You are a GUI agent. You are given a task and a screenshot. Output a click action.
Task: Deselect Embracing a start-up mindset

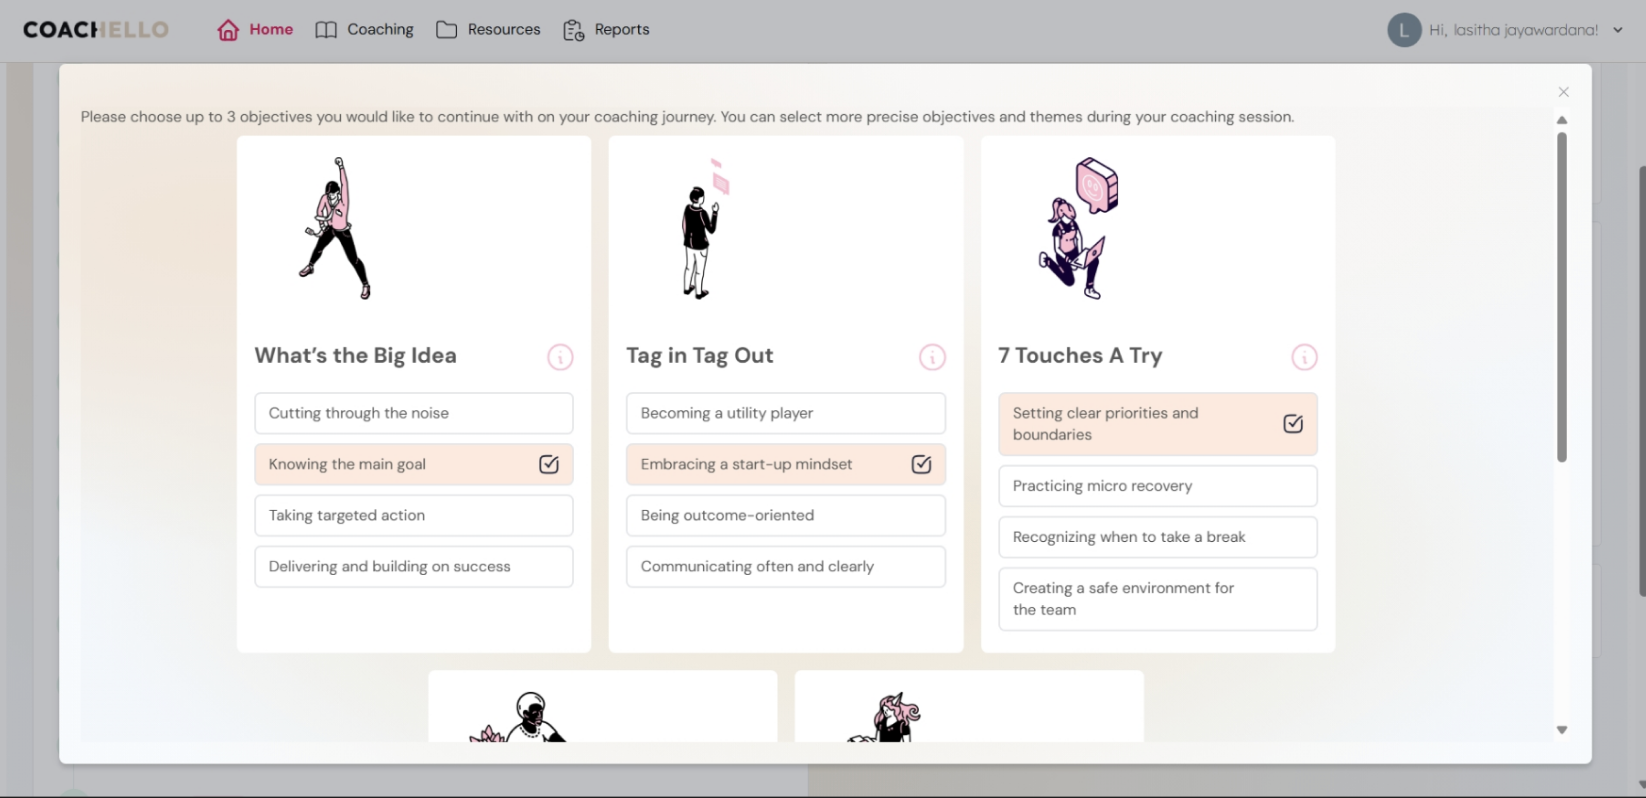[x=921, y=464]
